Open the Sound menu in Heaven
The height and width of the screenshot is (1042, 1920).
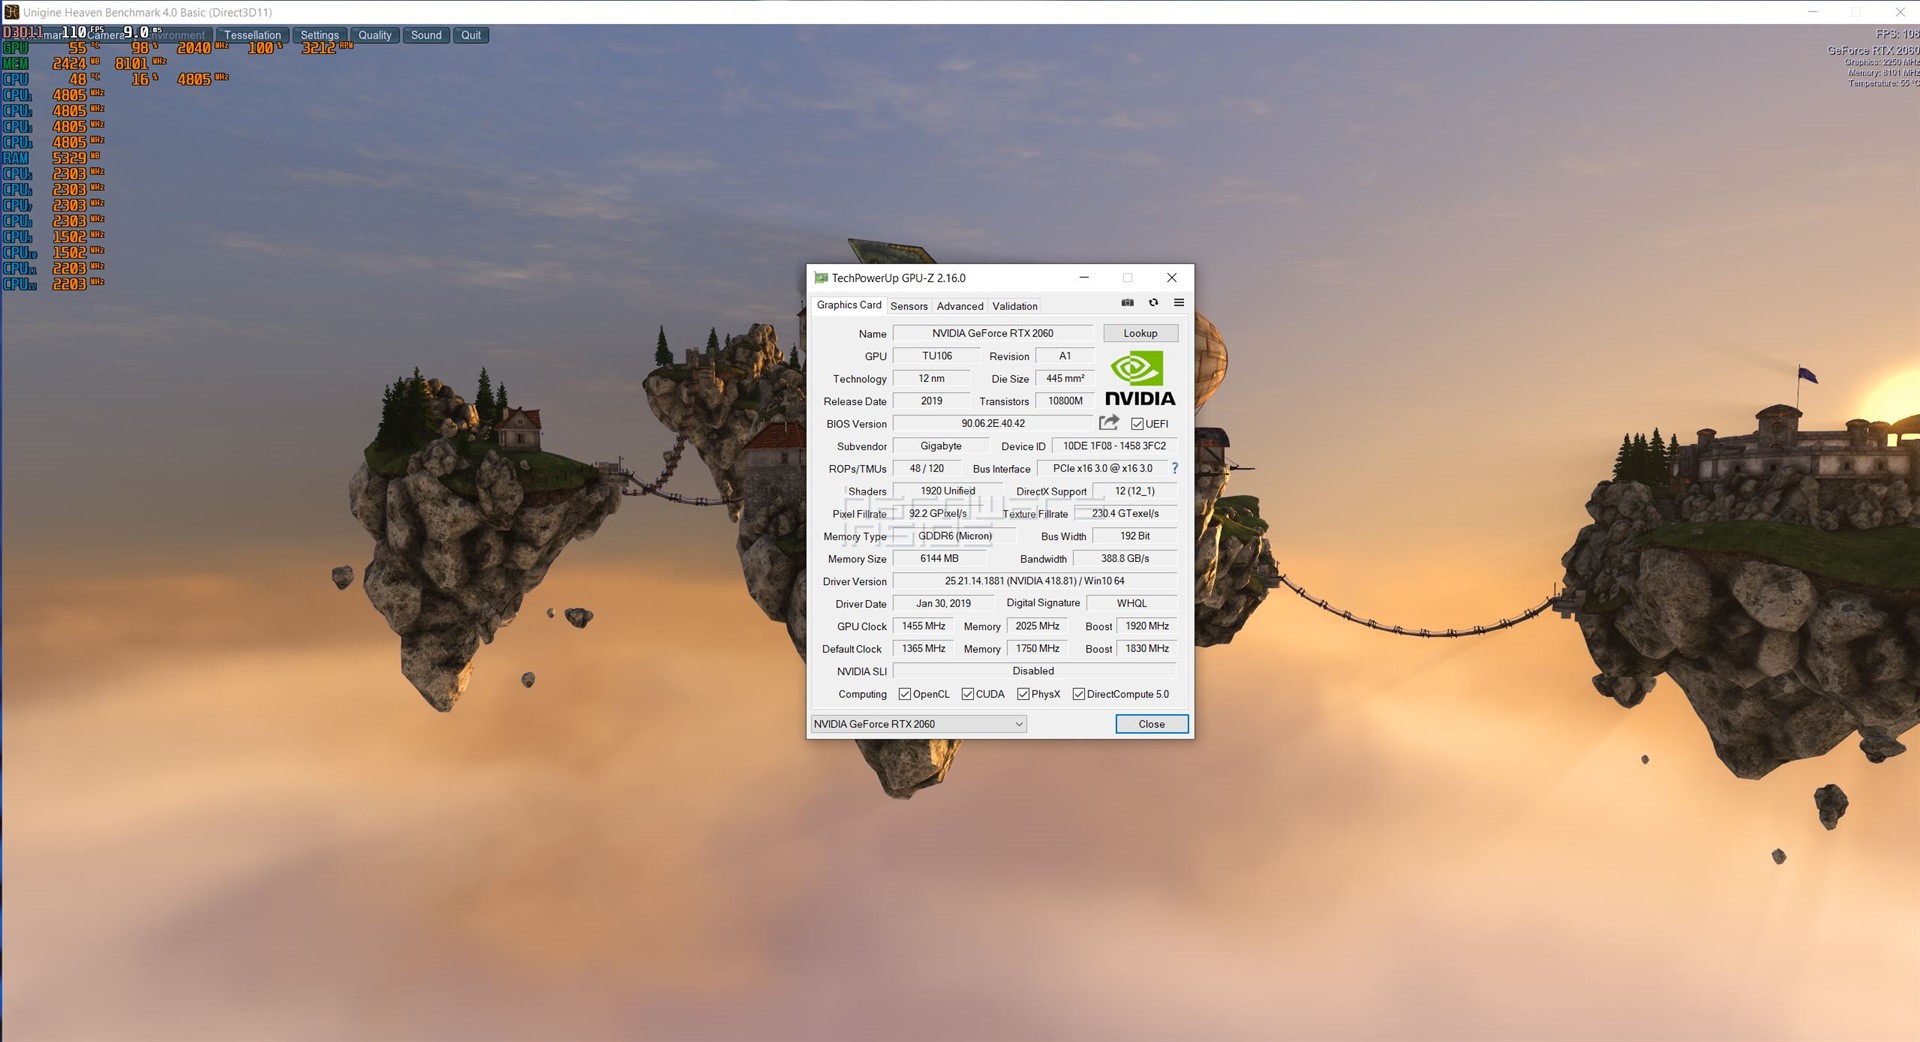pyautogui.click(x=426, y=35)
